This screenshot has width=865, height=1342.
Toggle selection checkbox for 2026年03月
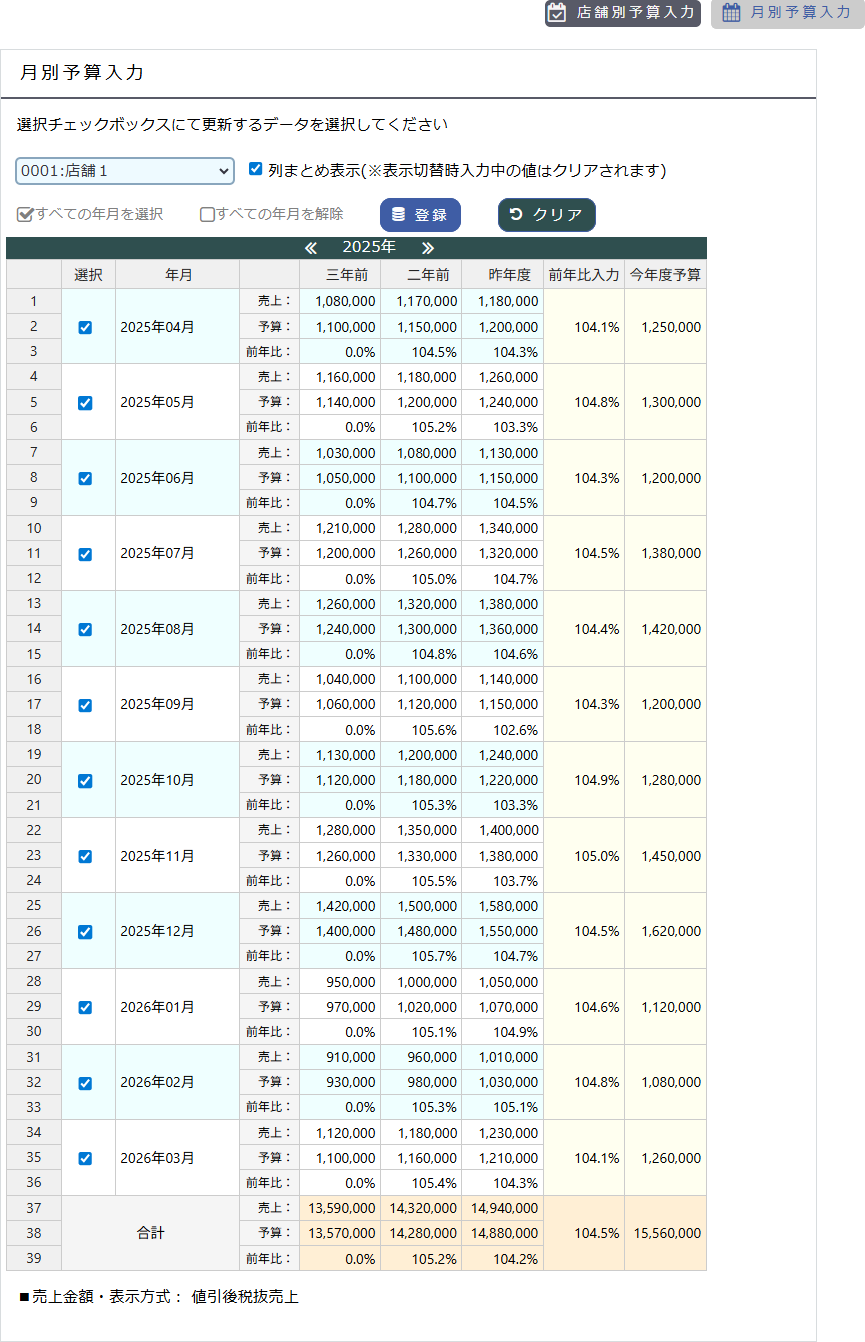click(85, 1158)
